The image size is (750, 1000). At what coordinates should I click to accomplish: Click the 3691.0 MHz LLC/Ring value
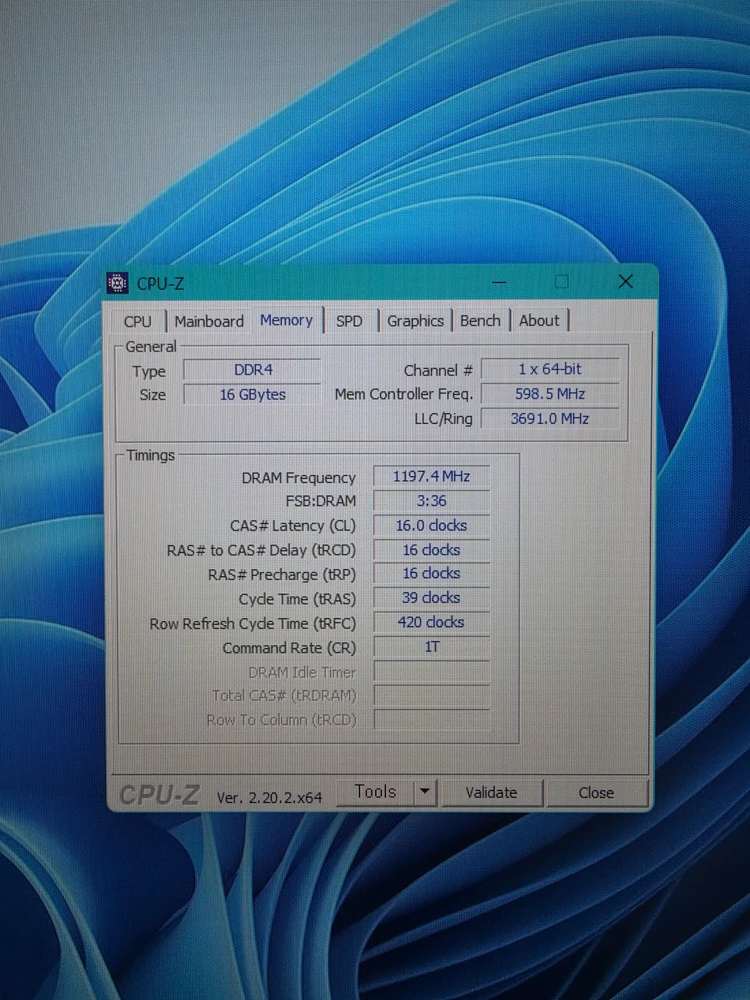[x=550, y=419]
